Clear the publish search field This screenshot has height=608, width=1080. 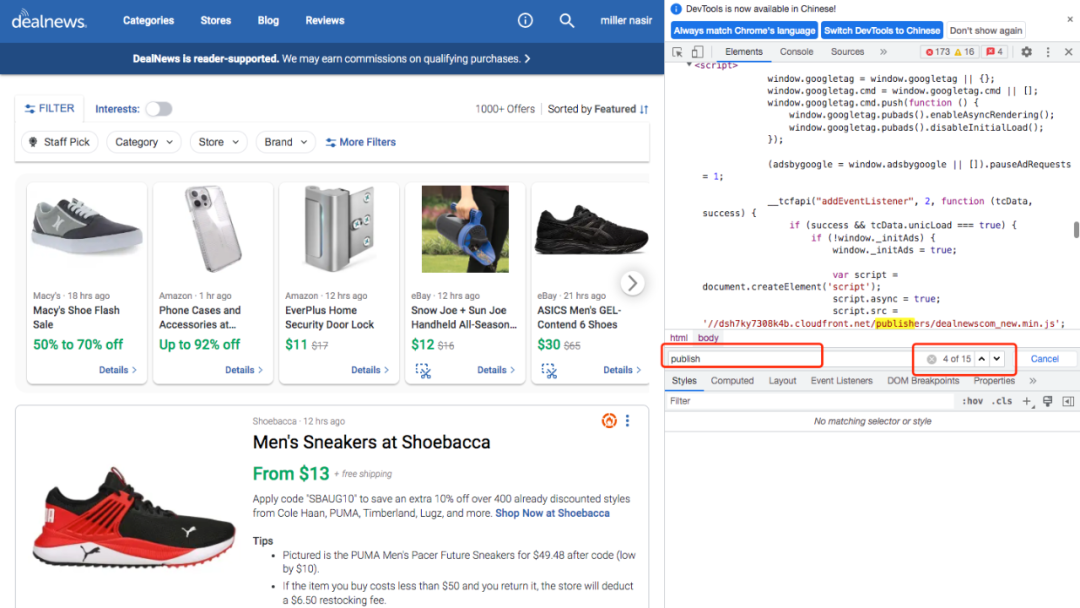tap(931, 359)
